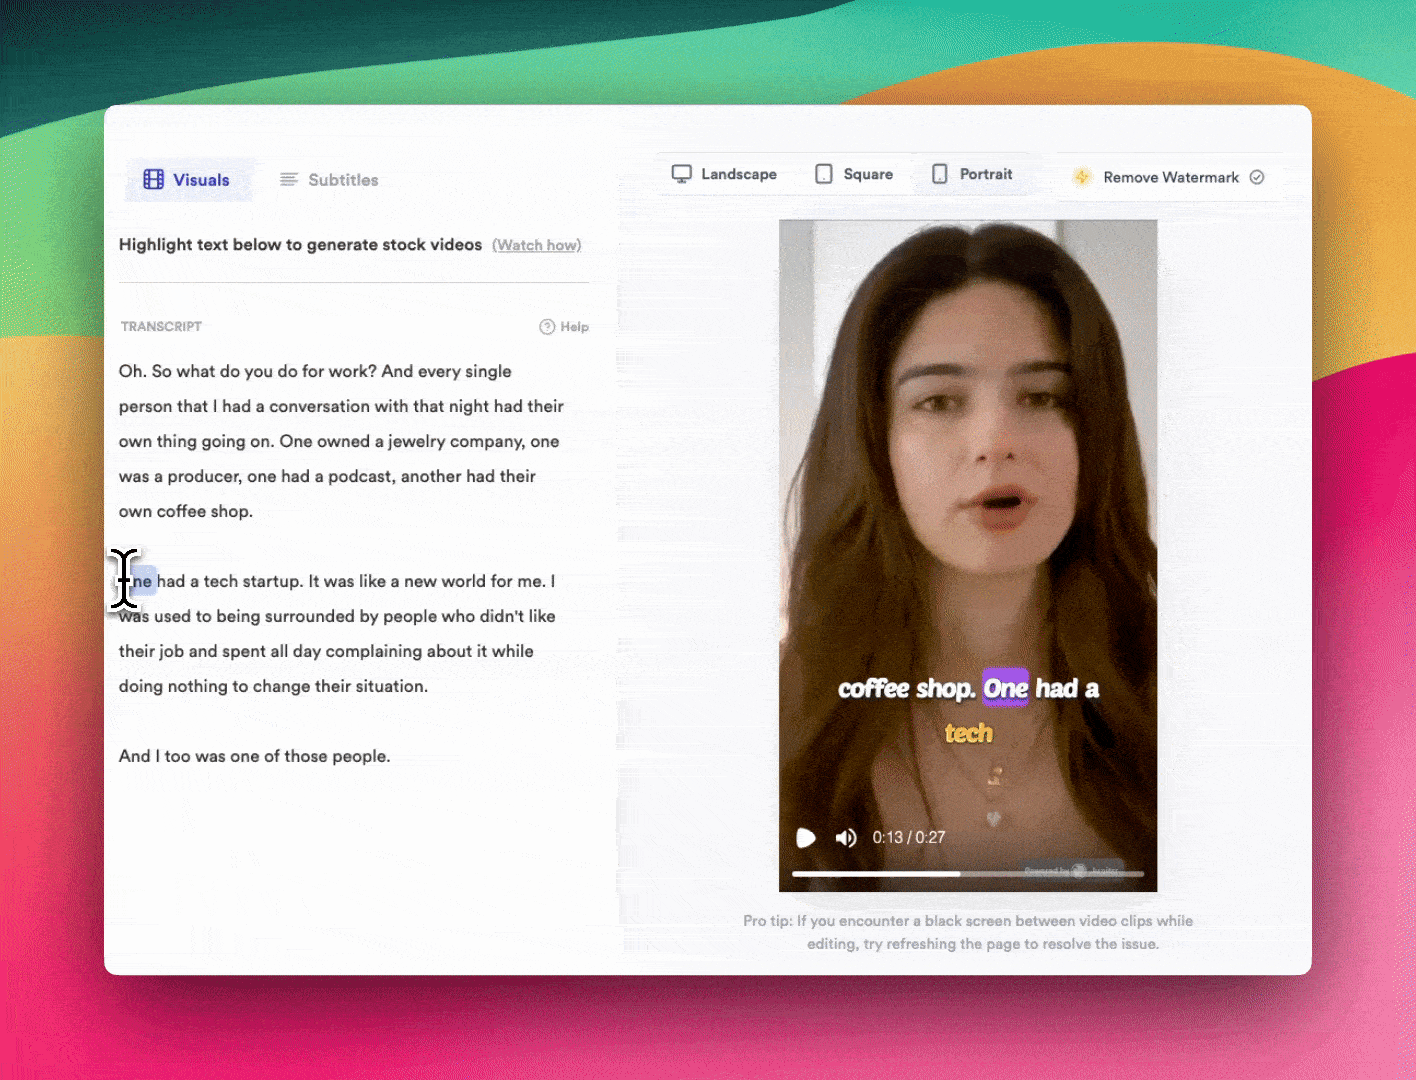Viewport: 1416px width, 1080px height.
Task: Play the video preview
Action: pyautogui.click(x=806, y=838)
